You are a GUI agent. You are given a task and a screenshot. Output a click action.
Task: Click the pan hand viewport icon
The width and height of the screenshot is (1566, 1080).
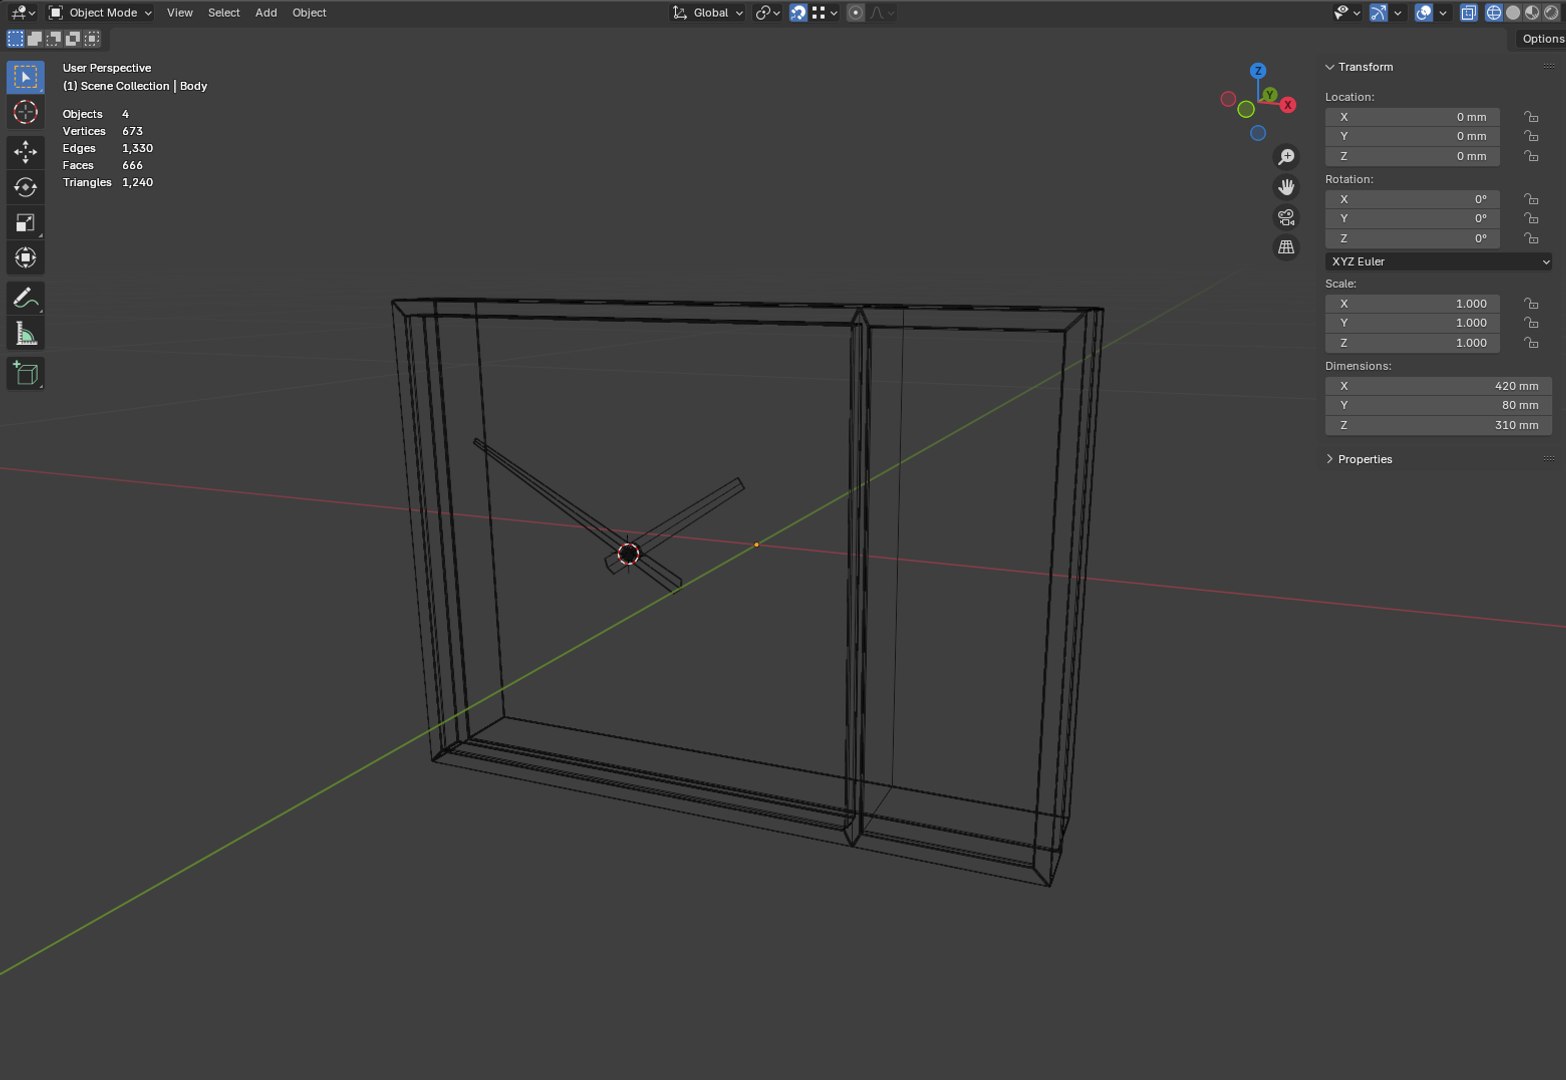click(1286, 187)
